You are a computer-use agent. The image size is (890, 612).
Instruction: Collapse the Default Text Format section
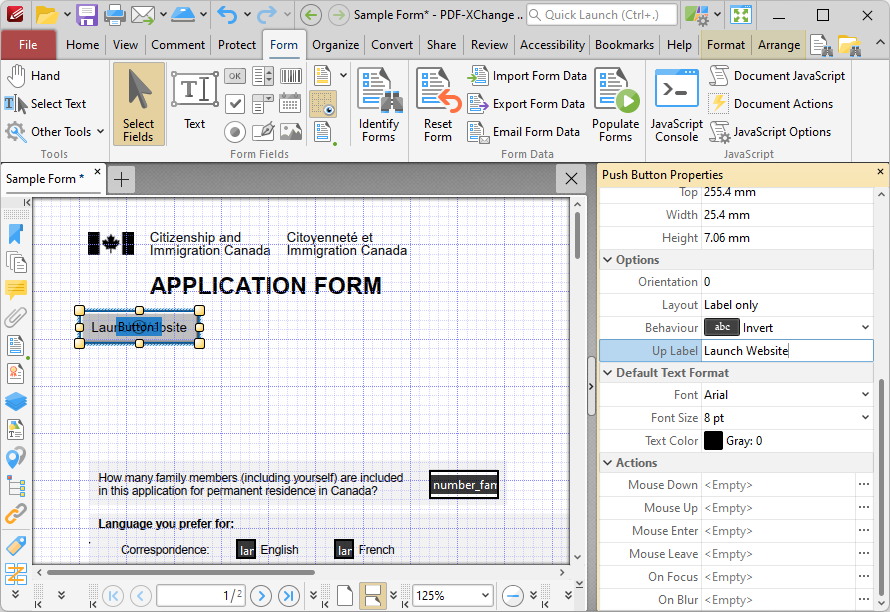coord(607,373)
